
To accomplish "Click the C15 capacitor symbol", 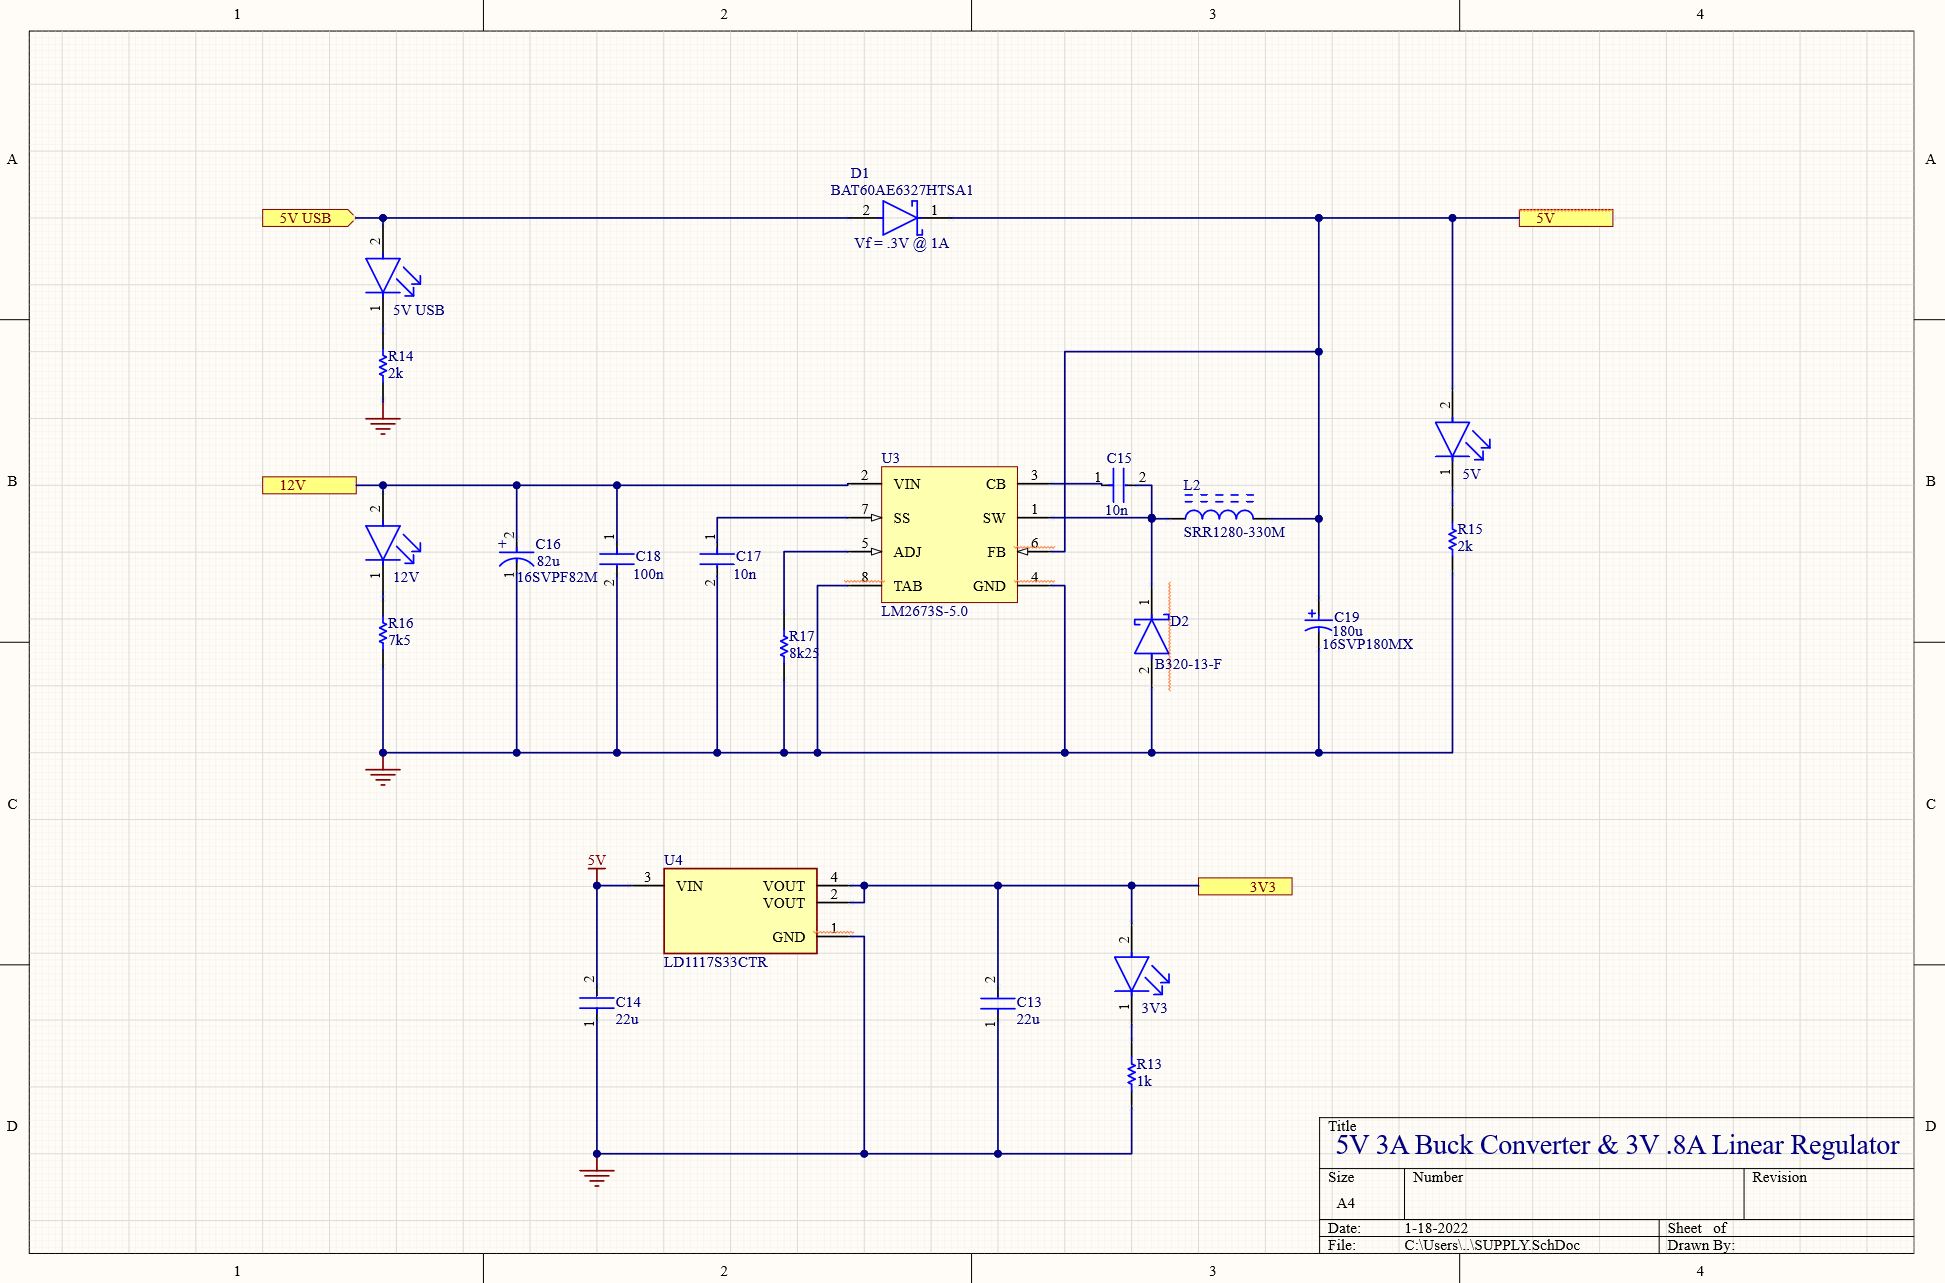I will pyautogui.click(x=1118, y=484).
